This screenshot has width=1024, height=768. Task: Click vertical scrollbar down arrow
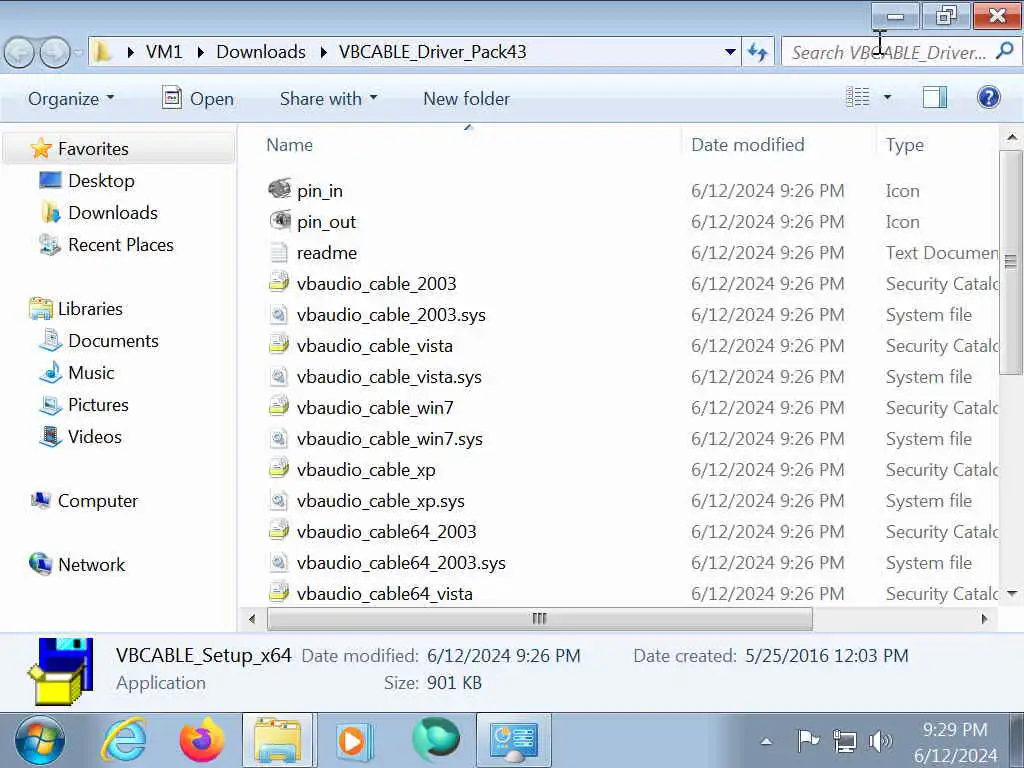1012,593
